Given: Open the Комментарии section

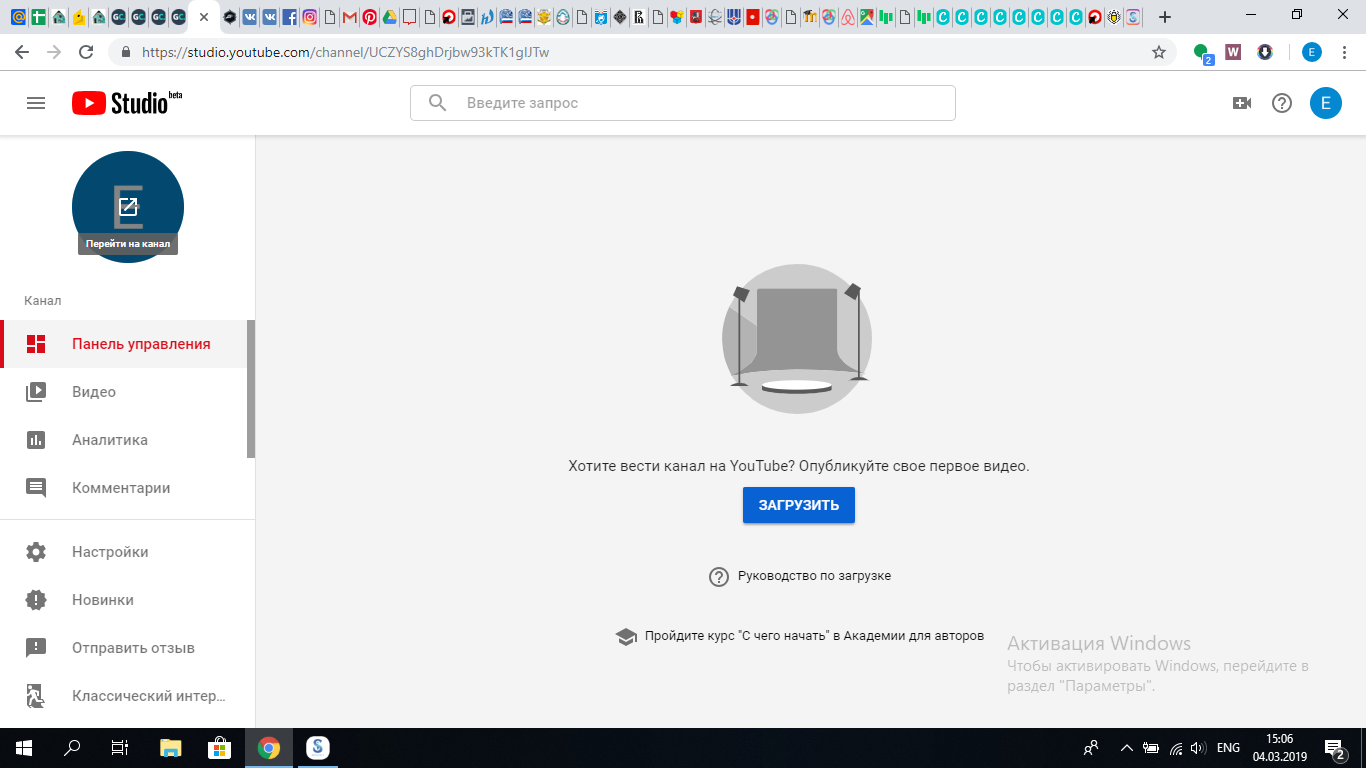Looking at the screenshot, I should click(121, 488).
